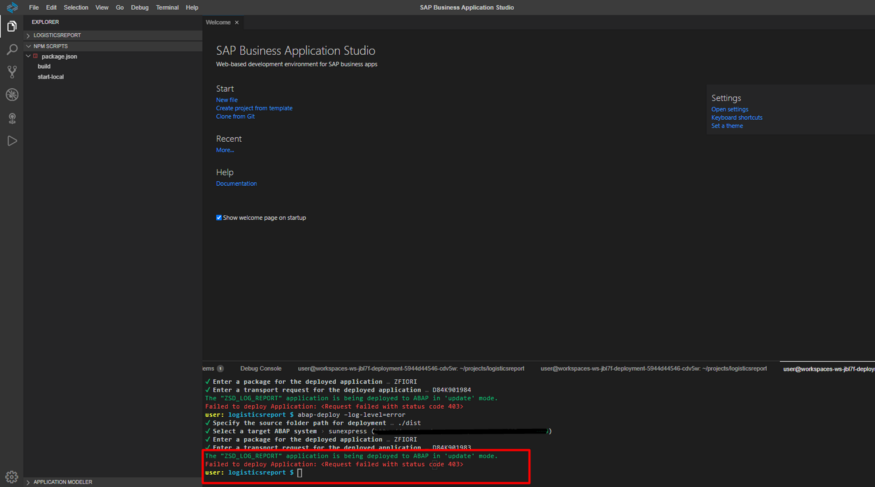Expand the LOGISTICSREPORT section
Image resolution: width=875 pixels, height=487 pixels.
click(113, 35)
